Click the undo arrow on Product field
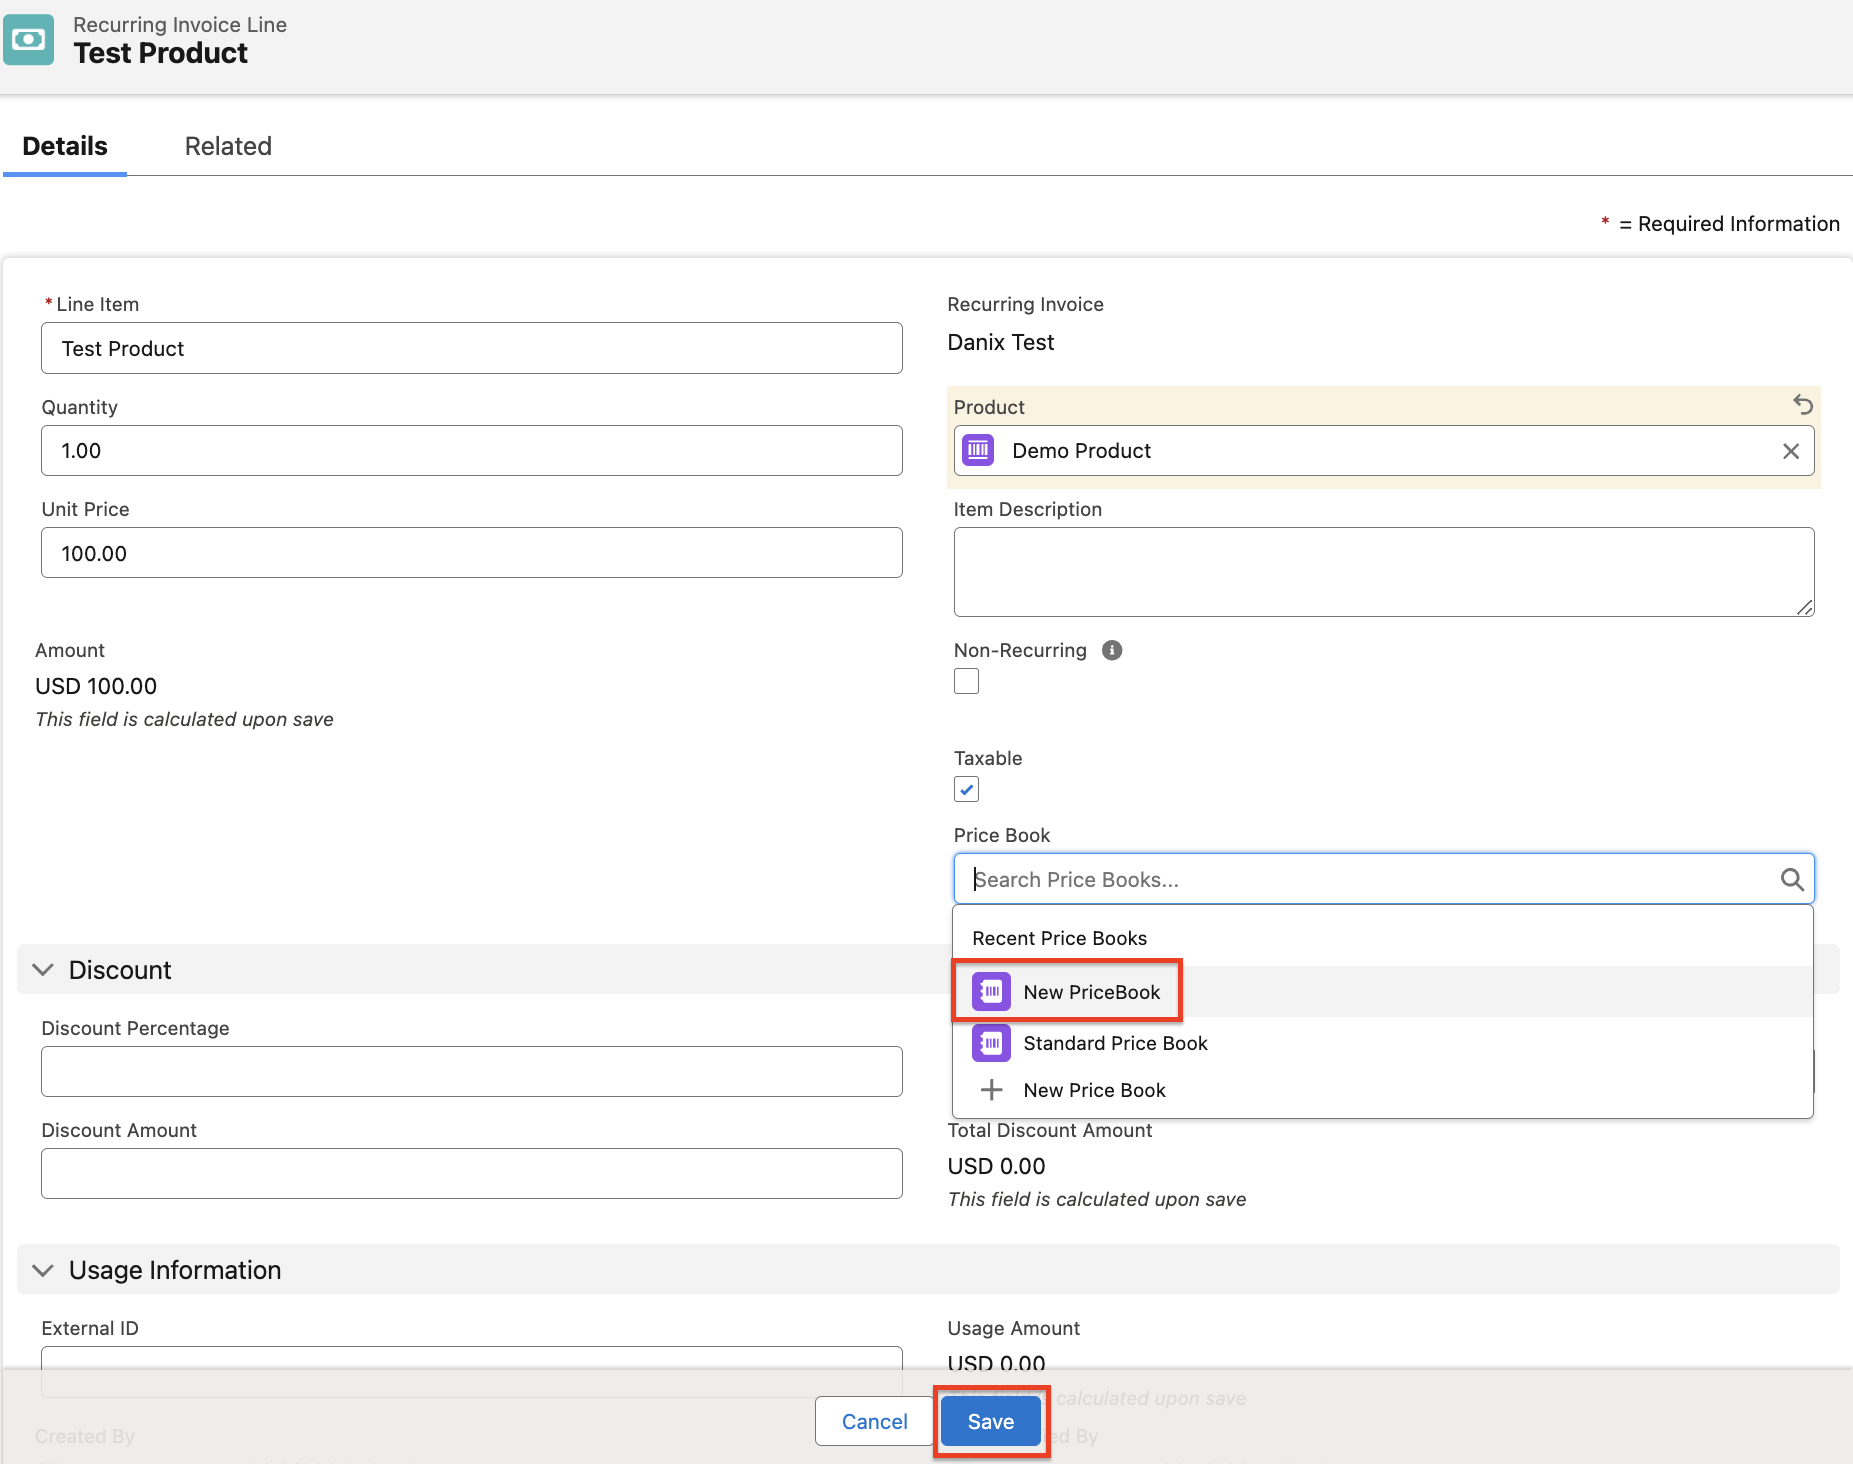The width and height of the screenshot is (1853, 1464). 1802,405
